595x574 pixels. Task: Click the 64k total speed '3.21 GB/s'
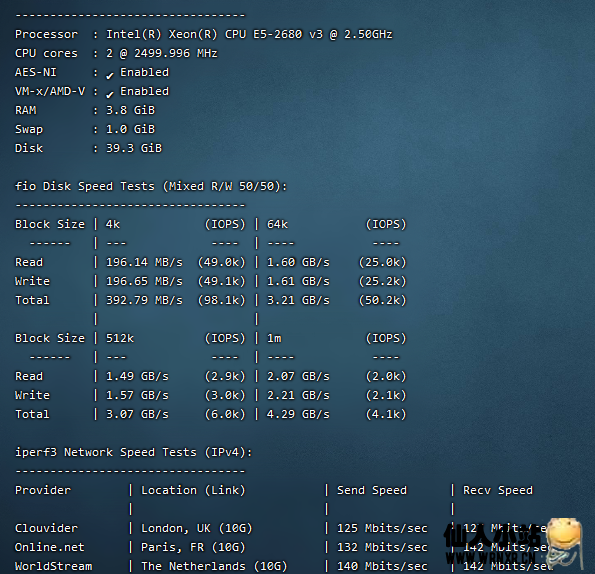(298, 300)
